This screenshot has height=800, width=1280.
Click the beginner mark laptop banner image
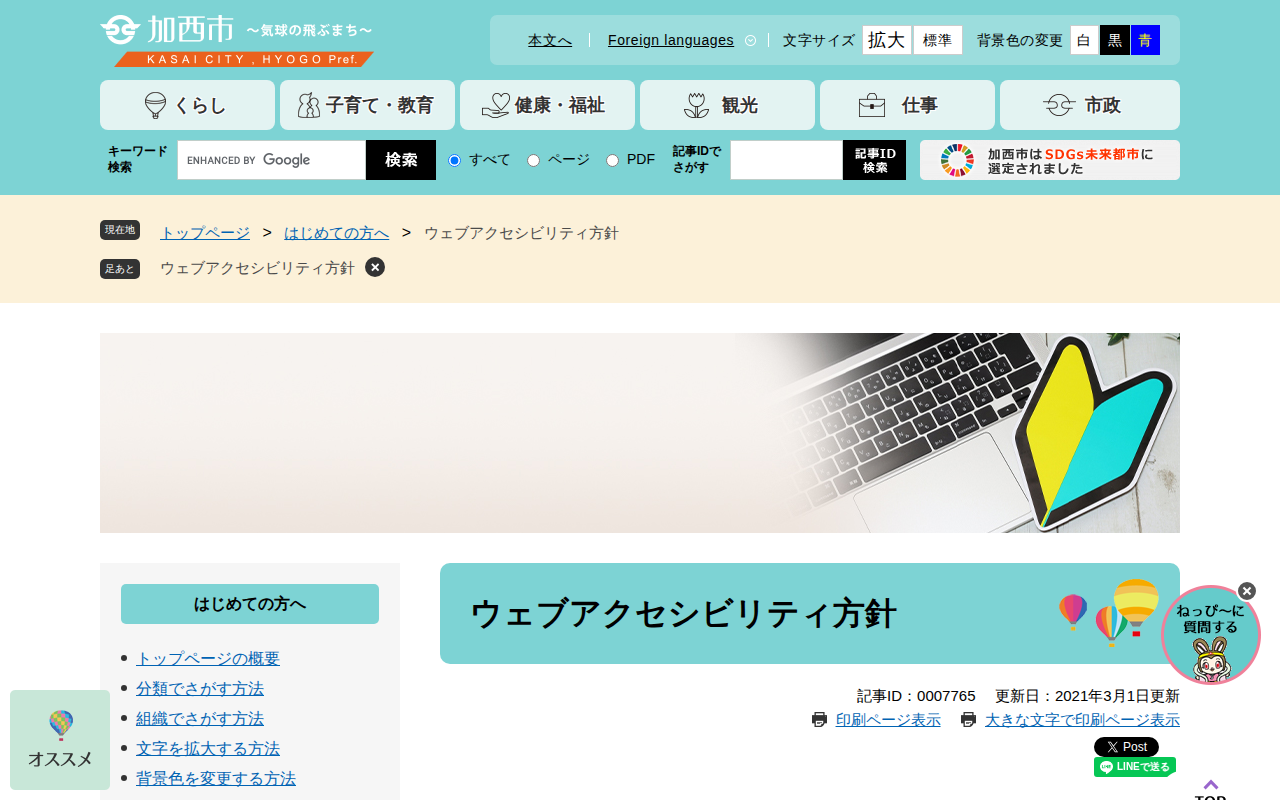click(640, 433)
